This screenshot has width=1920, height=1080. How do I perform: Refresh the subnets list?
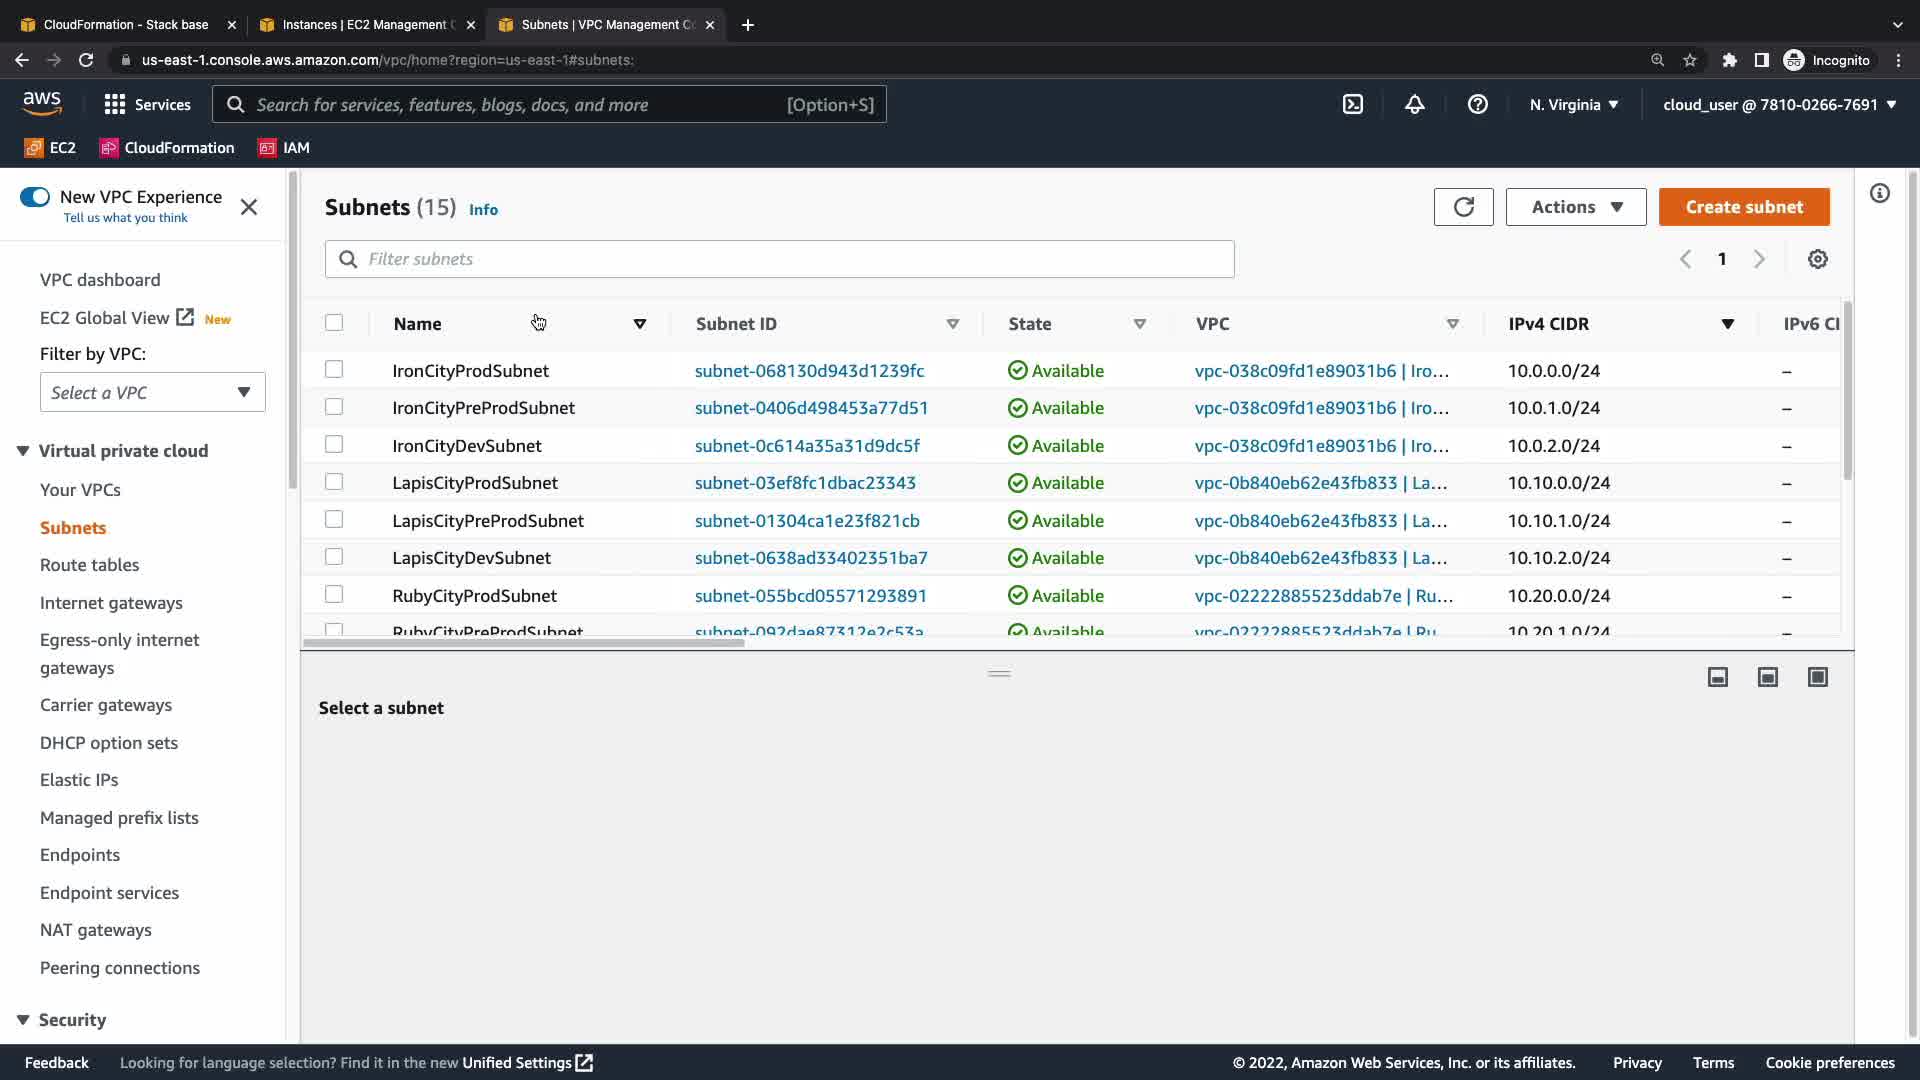[x=1463, y=207]
